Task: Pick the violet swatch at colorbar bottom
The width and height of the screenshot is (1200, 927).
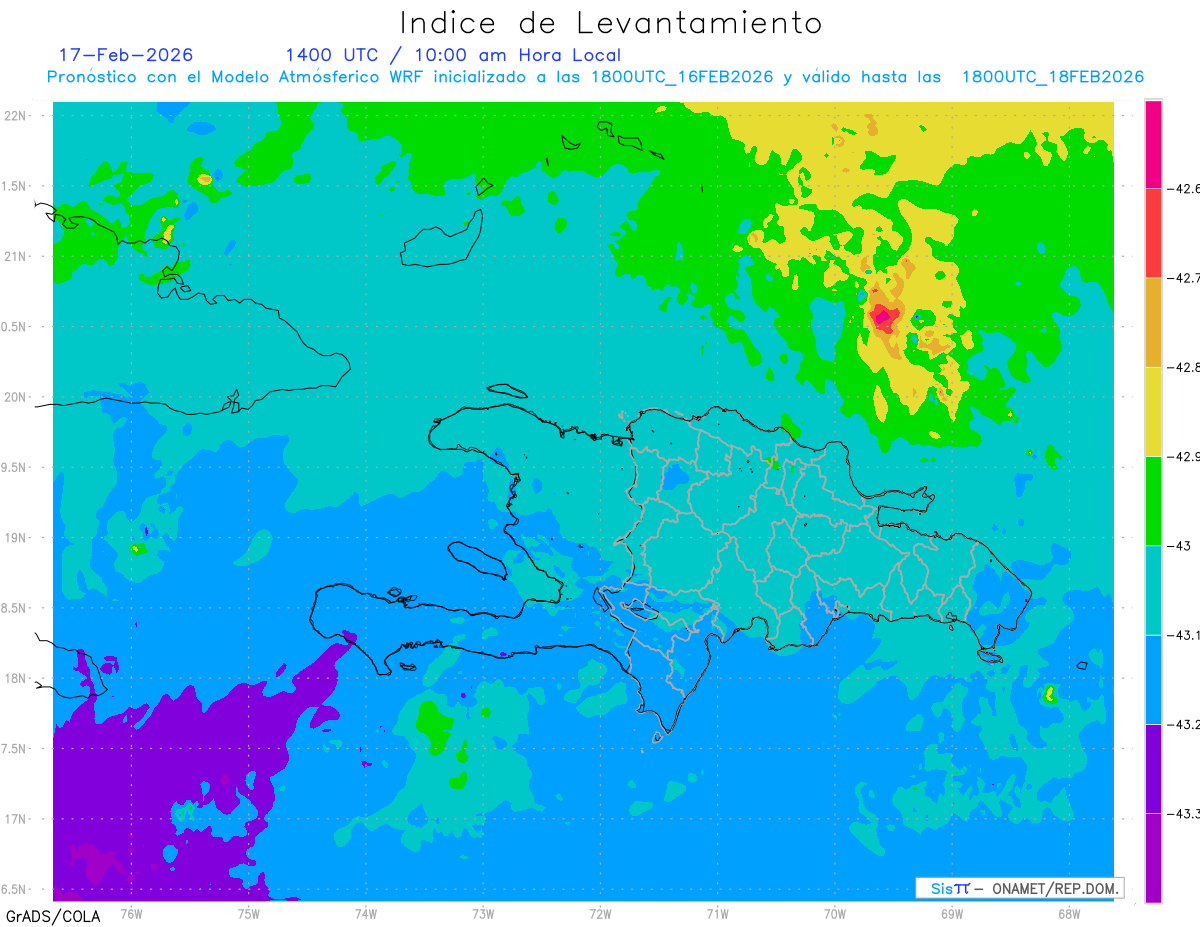Action: coord(1153,858)
